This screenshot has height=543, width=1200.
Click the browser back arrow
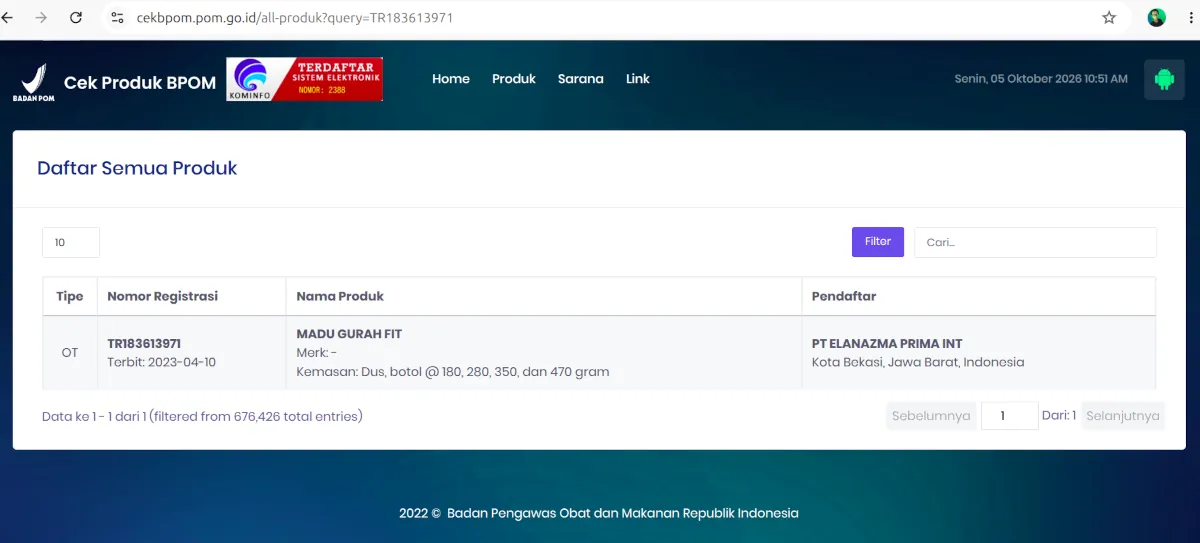tap(8, 18)
